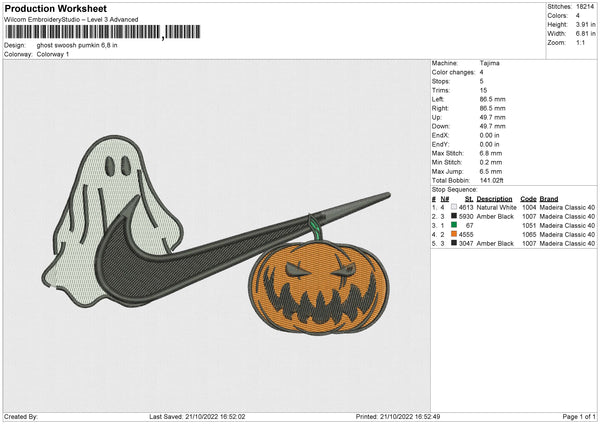
Task: Click 'Wilcom EmbroideryStudio – Level 3 Advanced' text
Action: pyautogui.click(x=71, y=20)
